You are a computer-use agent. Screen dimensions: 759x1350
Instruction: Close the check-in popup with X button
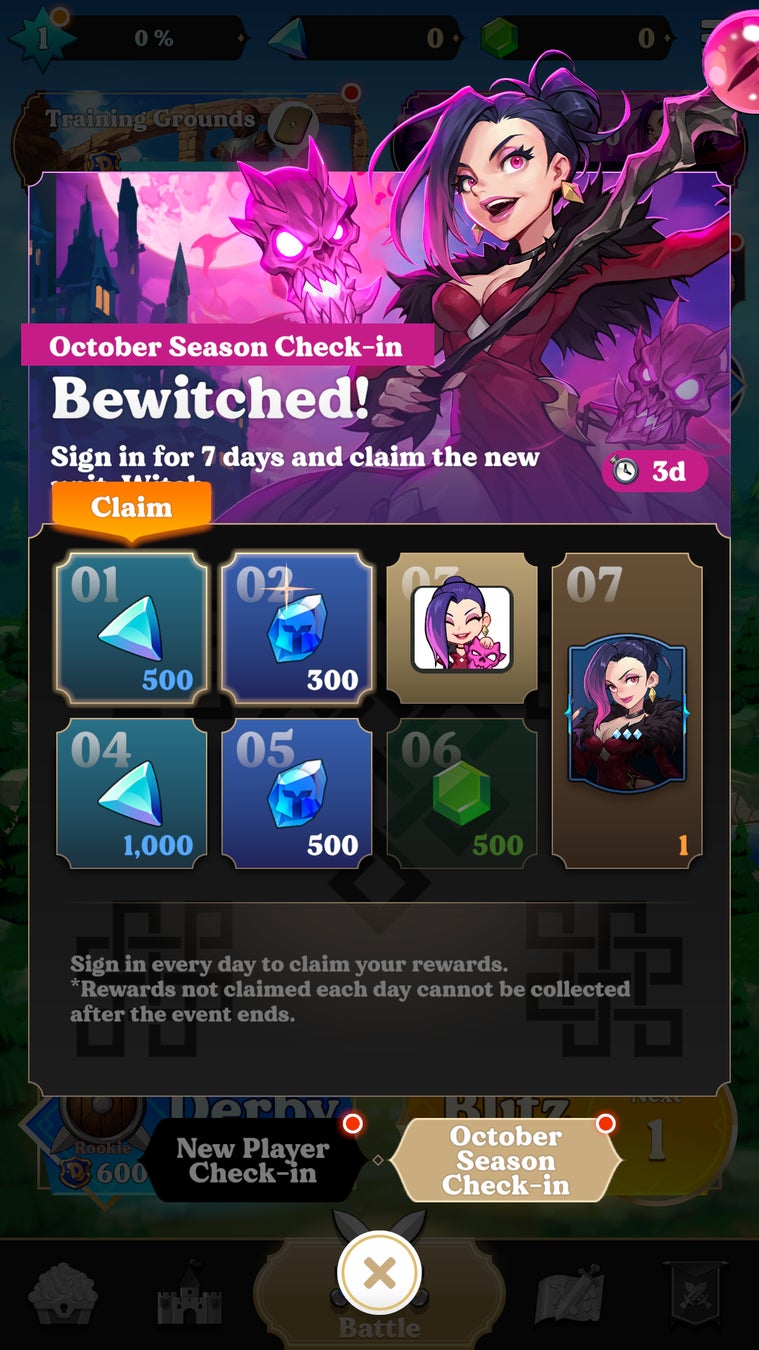coord(379,1273)
